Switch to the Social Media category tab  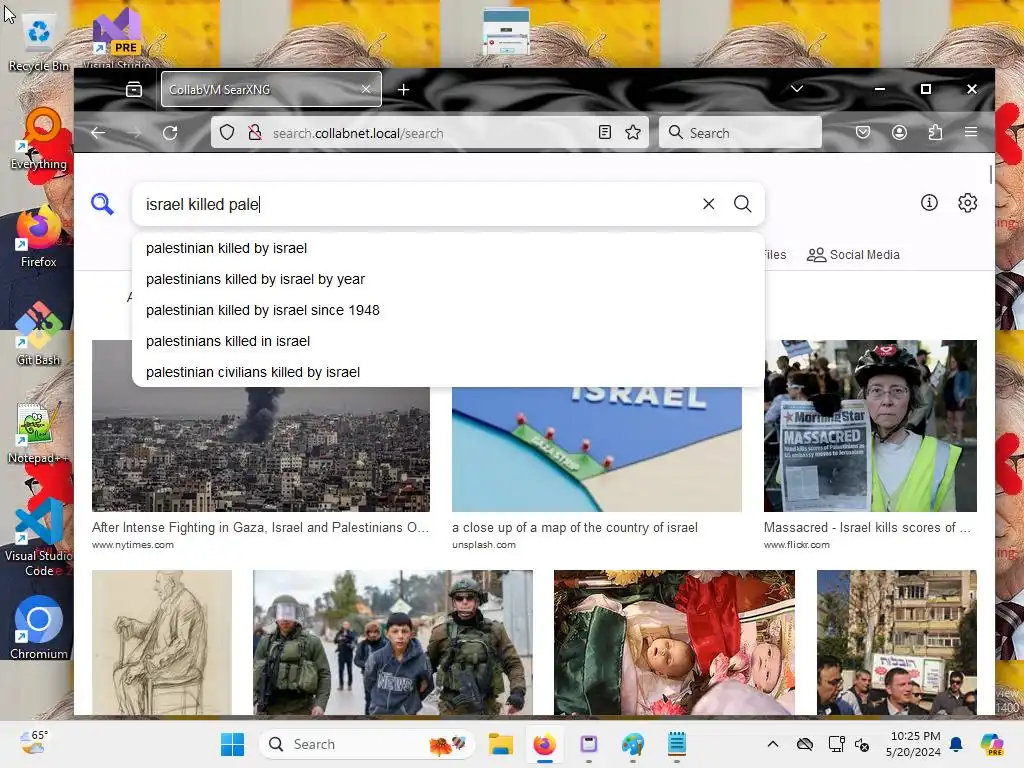coord(854,255)
